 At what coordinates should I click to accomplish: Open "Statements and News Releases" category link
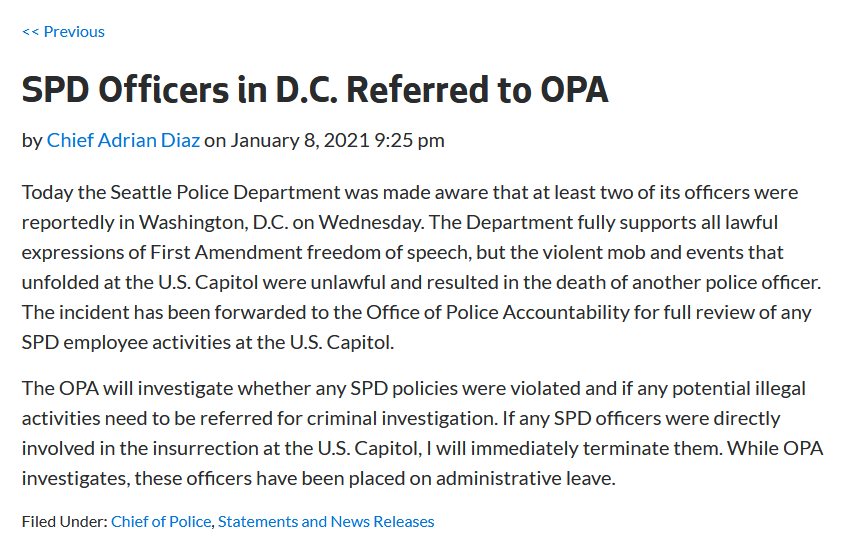[326, 521]
